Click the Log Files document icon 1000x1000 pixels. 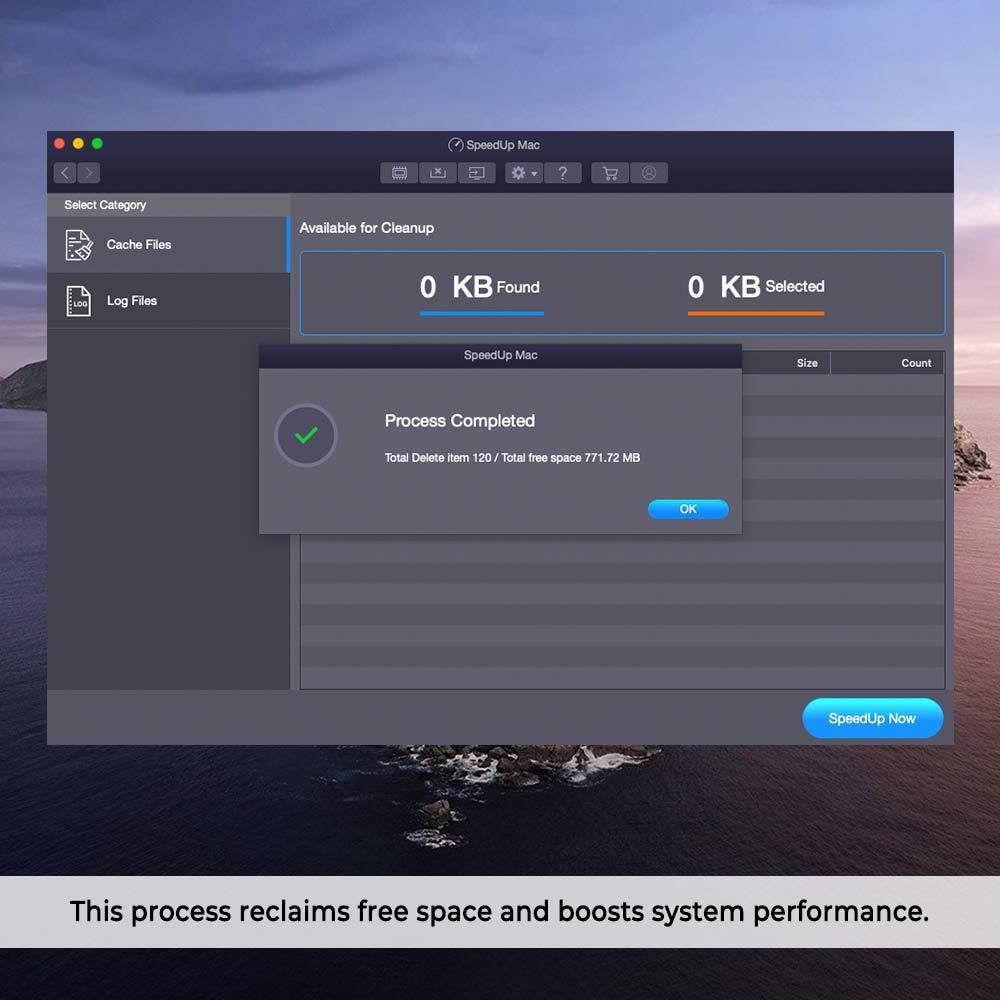coord(78,300)
